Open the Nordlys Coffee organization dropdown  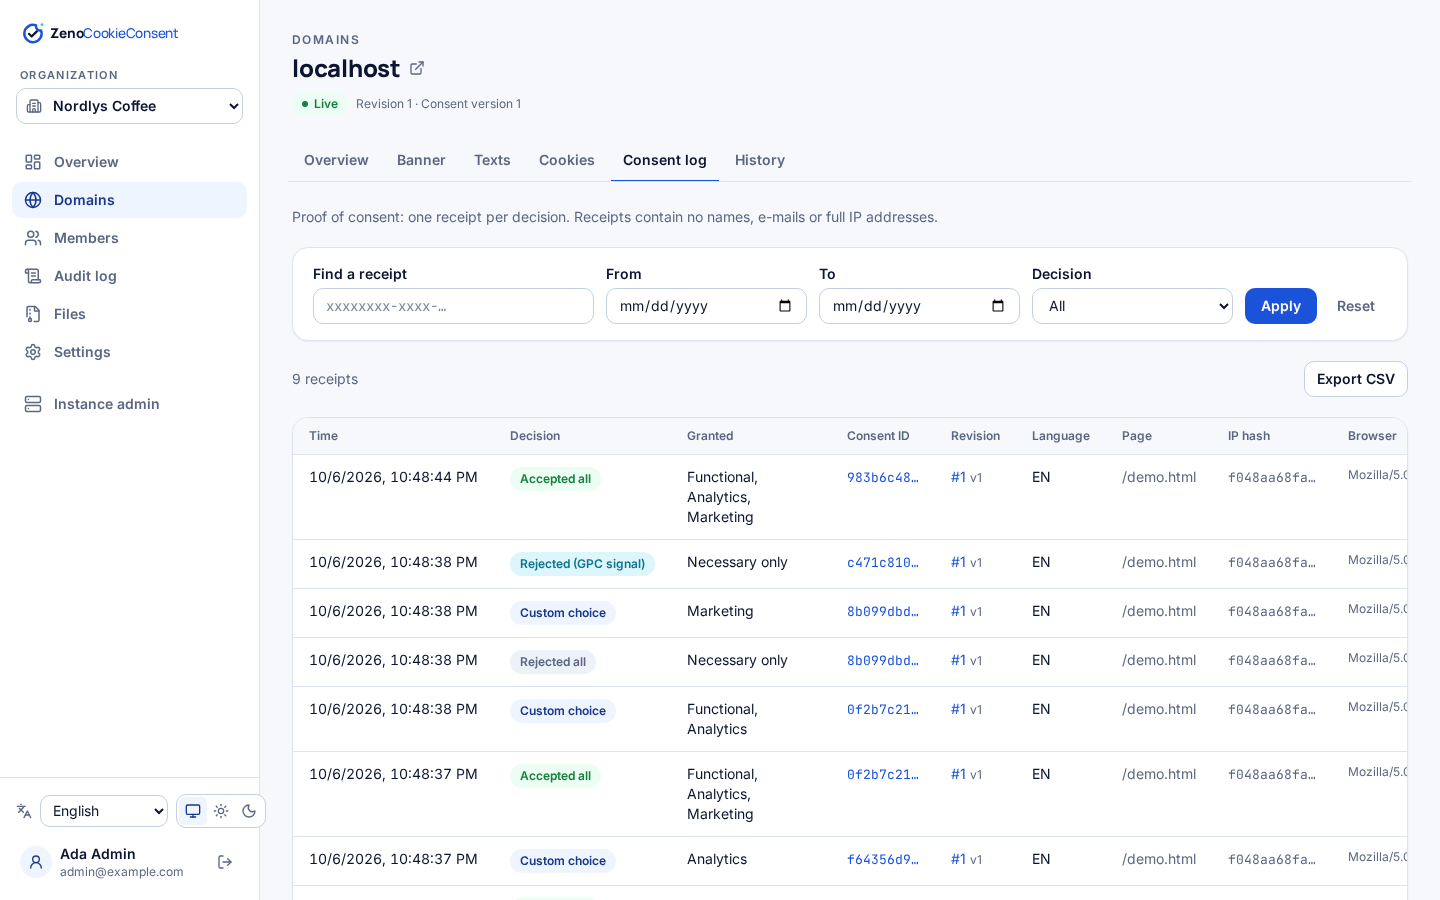(x=129, y=106)
